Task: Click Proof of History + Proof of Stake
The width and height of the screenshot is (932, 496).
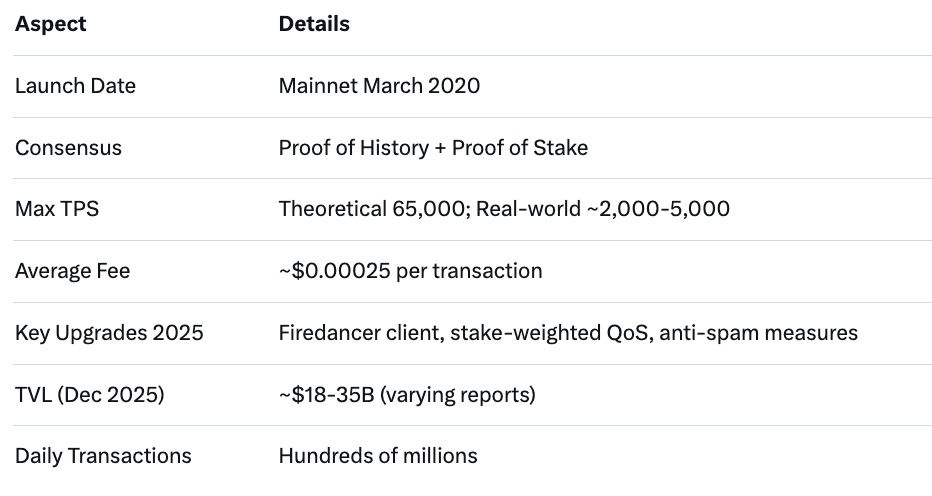Action: coord(433,148)
